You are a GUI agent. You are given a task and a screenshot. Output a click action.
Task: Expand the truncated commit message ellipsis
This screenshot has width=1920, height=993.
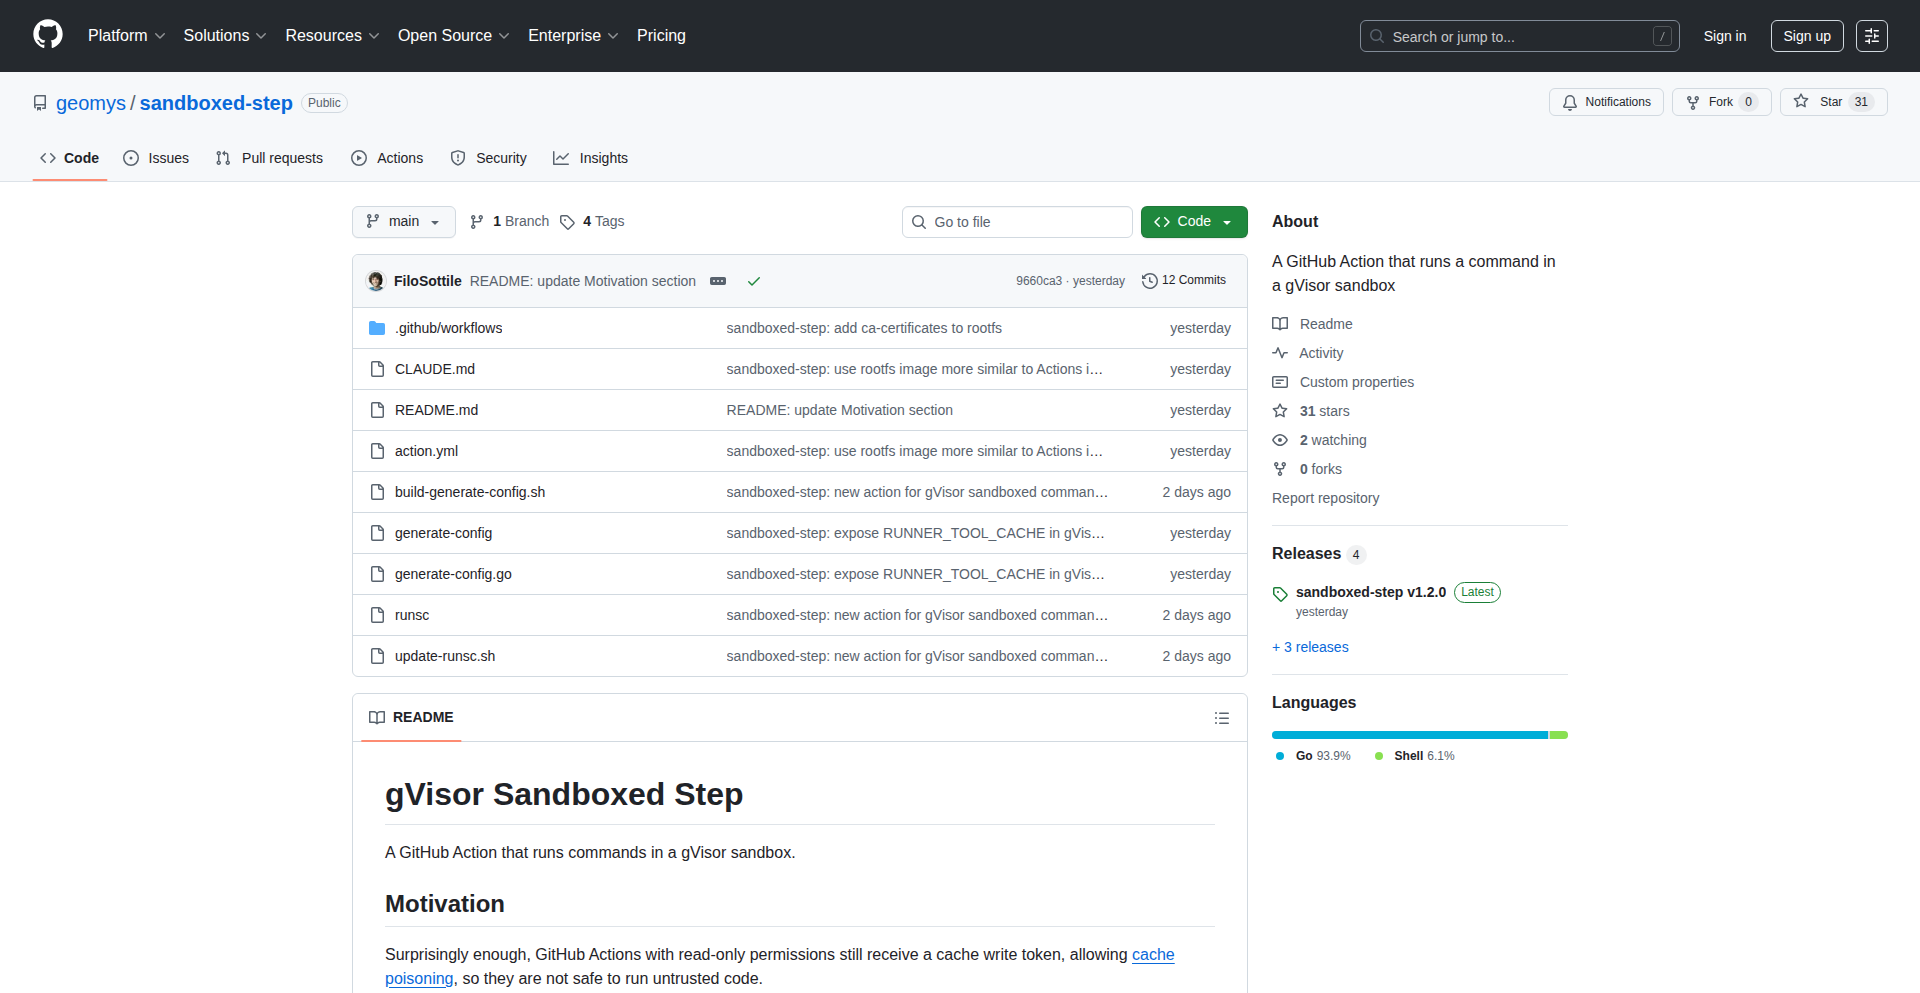point(718,281)
